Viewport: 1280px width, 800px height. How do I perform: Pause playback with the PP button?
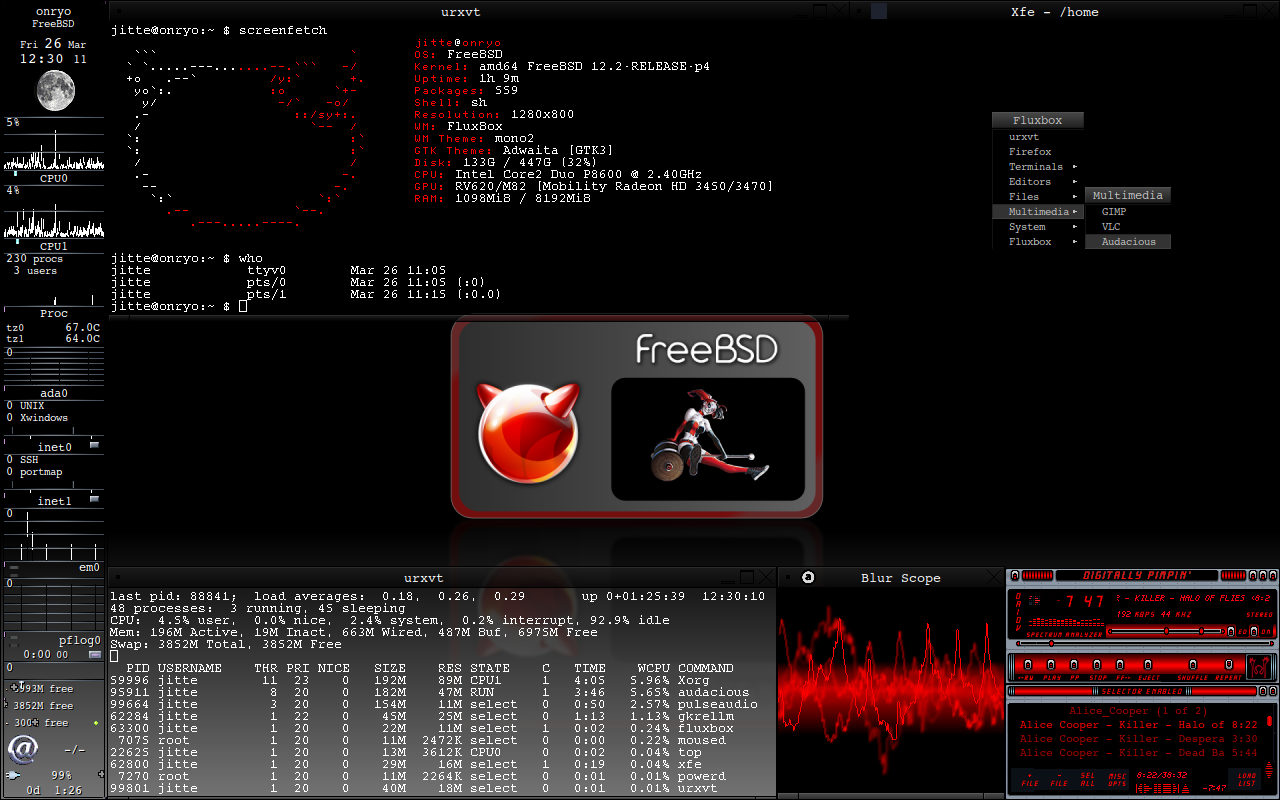coord(1074,664)
